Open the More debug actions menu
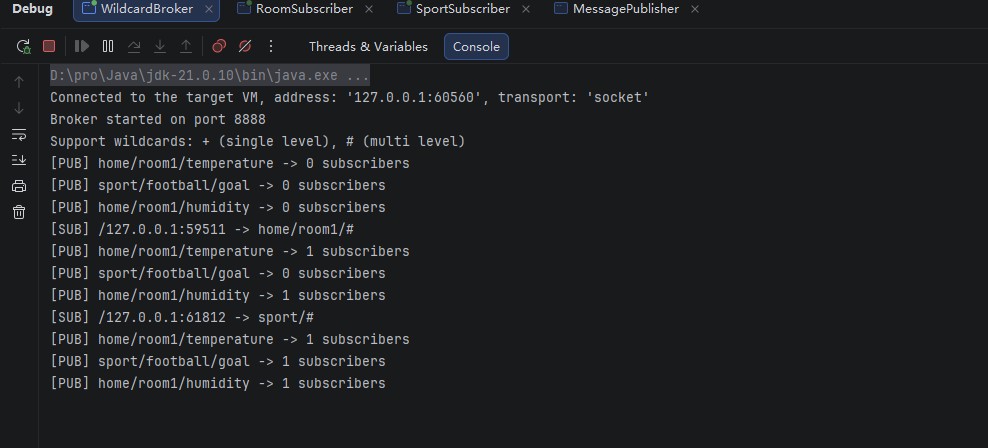 271,46
